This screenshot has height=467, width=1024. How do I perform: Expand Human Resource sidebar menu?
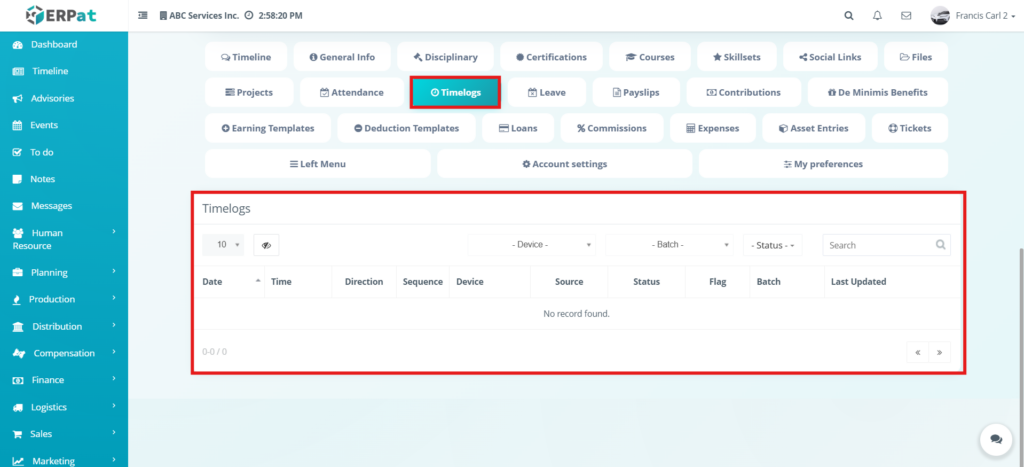click(x=64, y=239)
